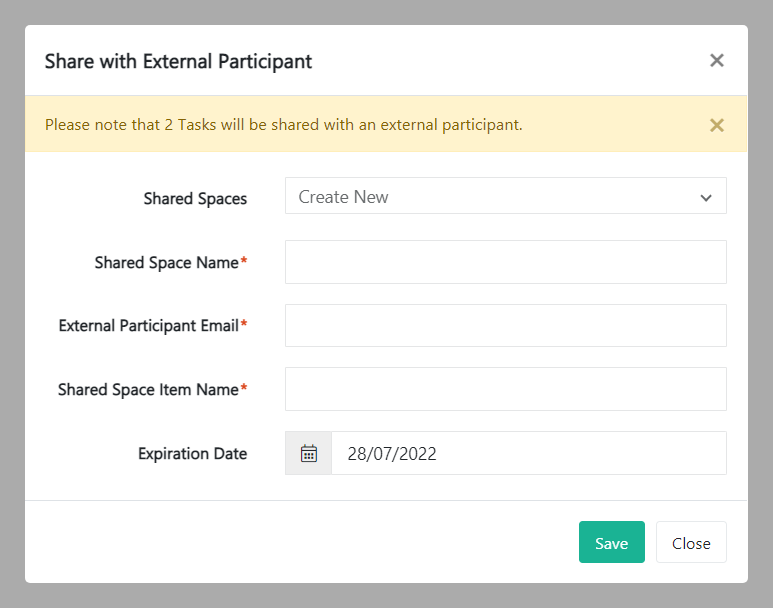Click the red asterisk after External Participant Email
This screenshot has height=608, width=773.
[244, 324]
